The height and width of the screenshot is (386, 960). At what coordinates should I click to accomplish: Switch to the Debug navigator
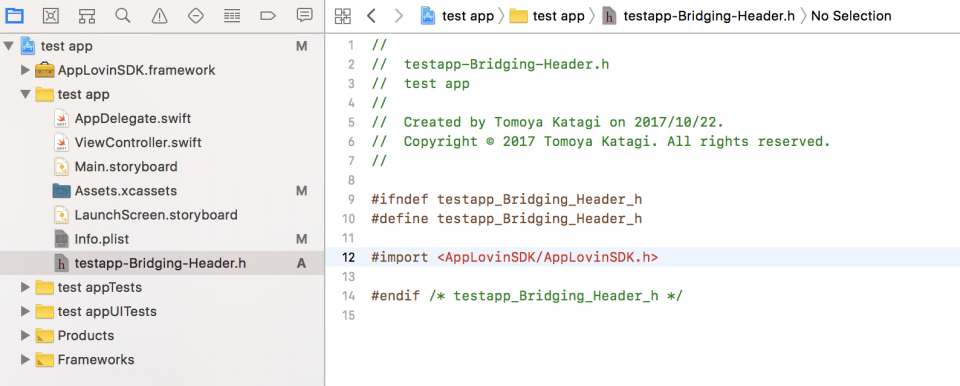click(x=231, y=16)
